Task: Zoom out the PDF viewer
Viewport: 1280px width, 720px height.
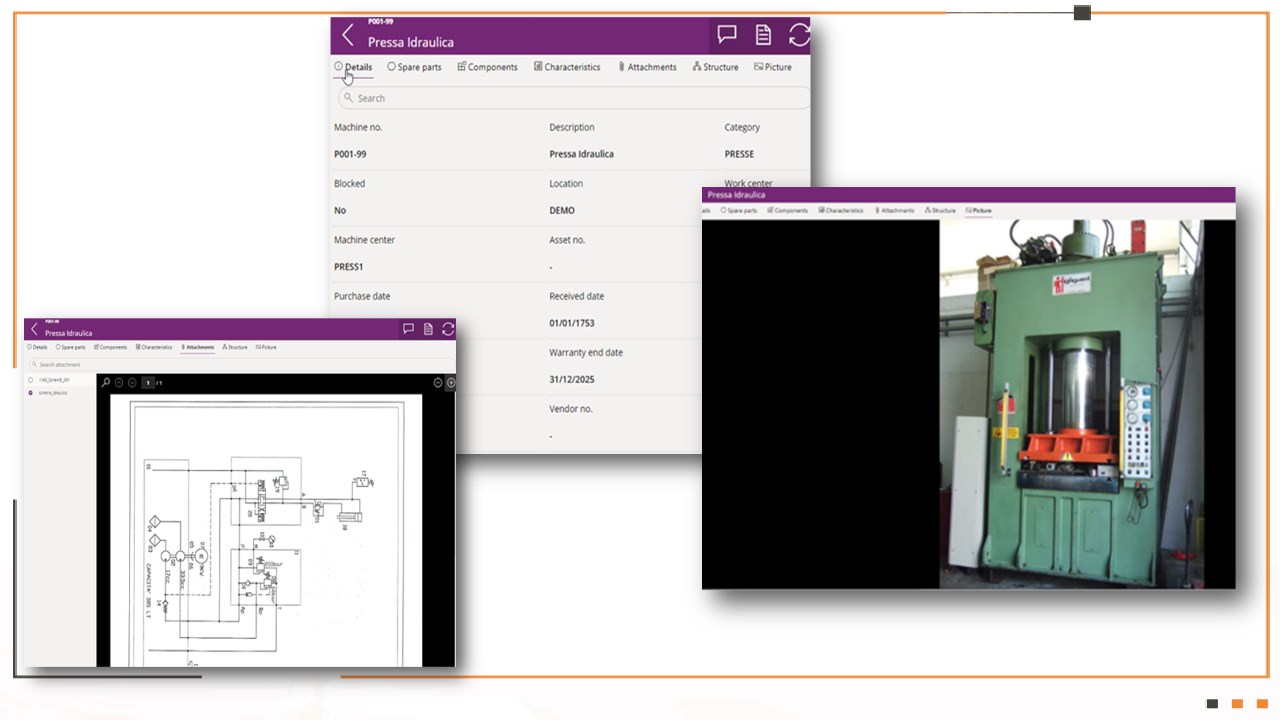Action: 437,383
